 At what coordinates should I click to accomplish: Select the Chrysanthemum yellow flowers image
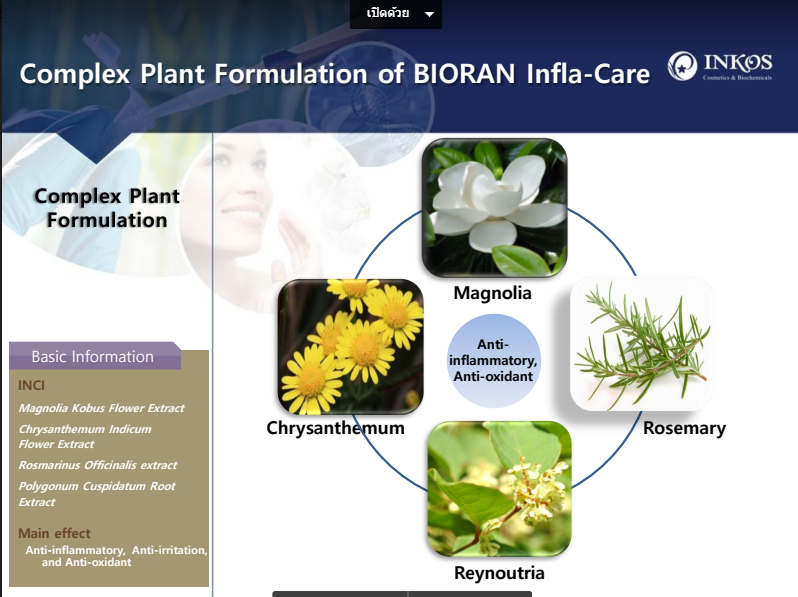(x=351, y=347)
